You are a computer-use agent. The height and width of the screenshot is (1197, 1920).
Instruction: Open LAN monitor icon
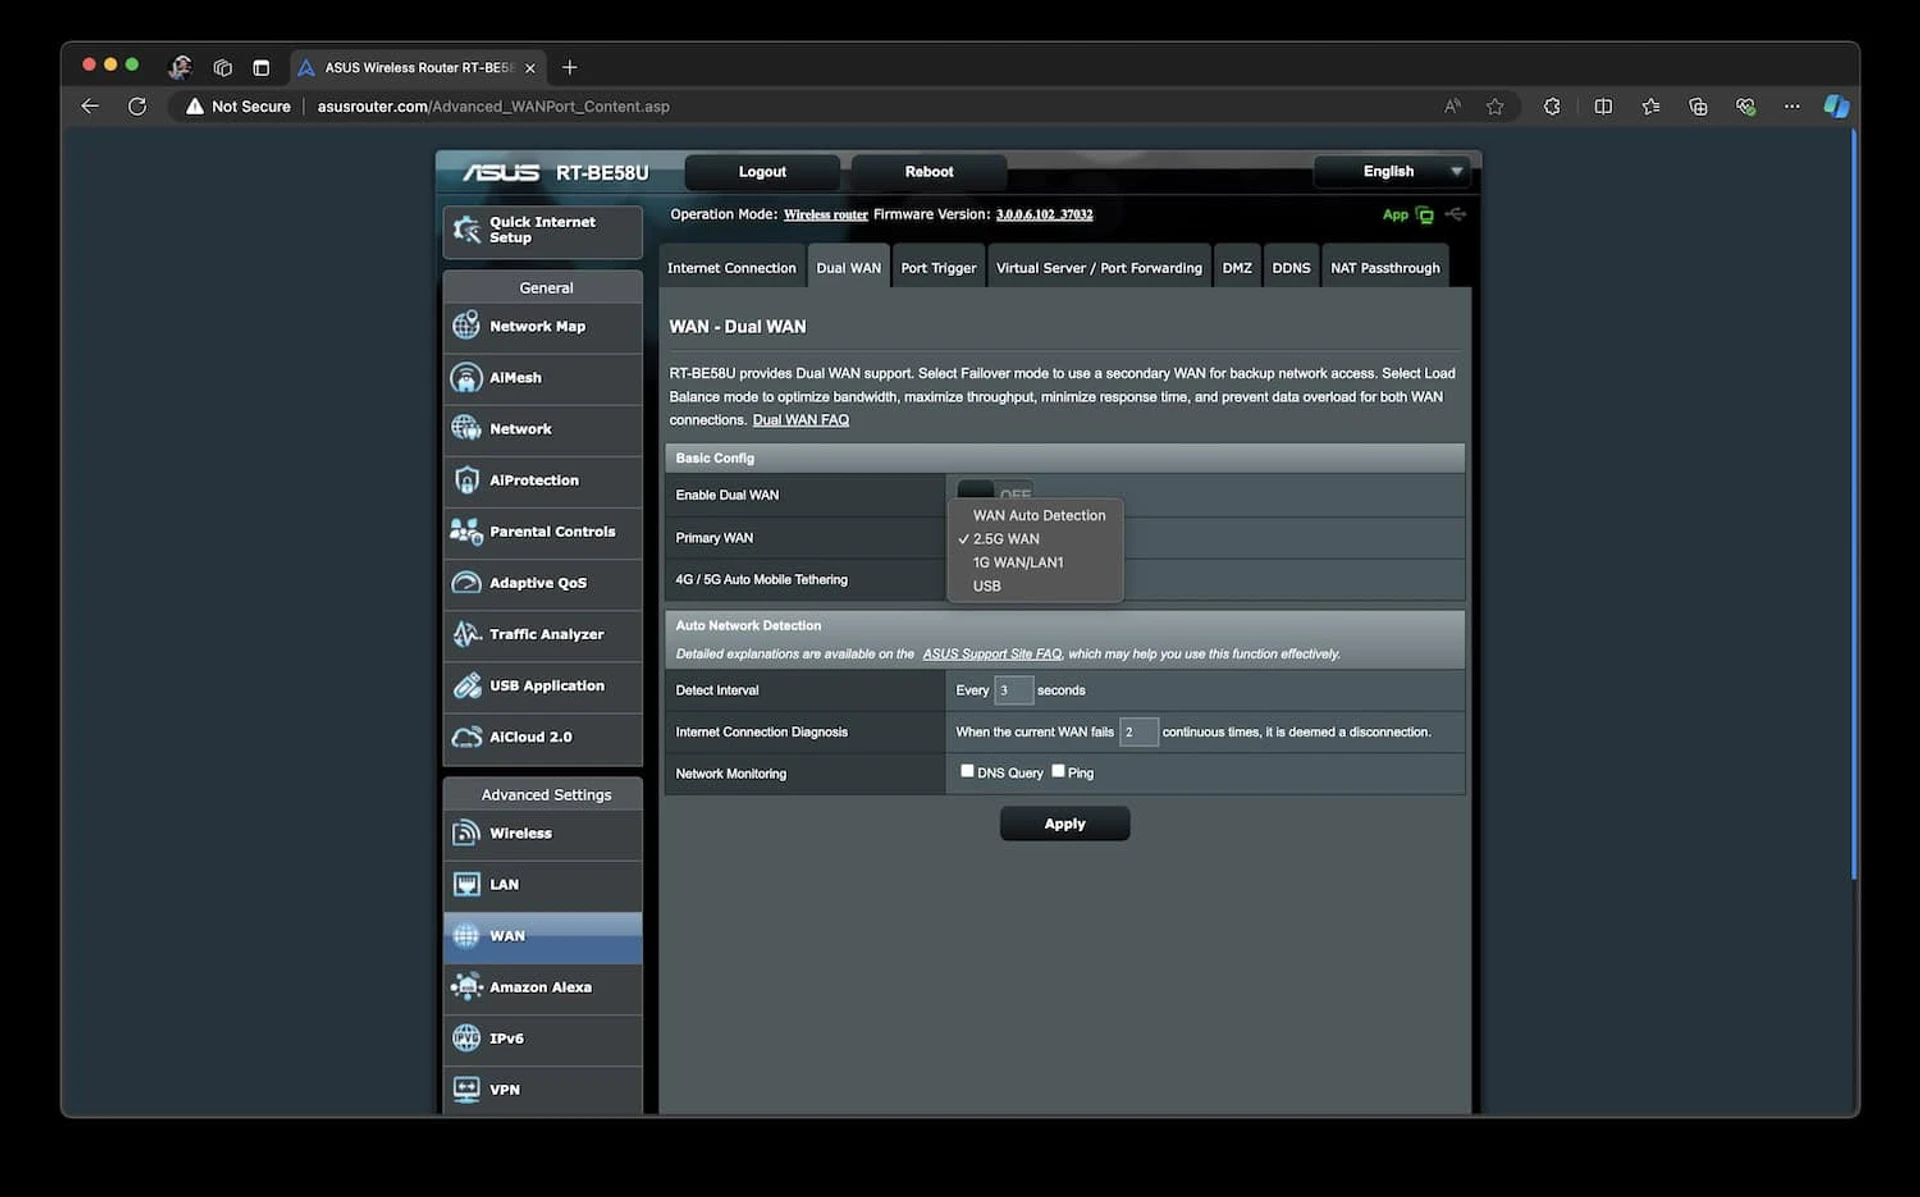[x=466, y=884]
